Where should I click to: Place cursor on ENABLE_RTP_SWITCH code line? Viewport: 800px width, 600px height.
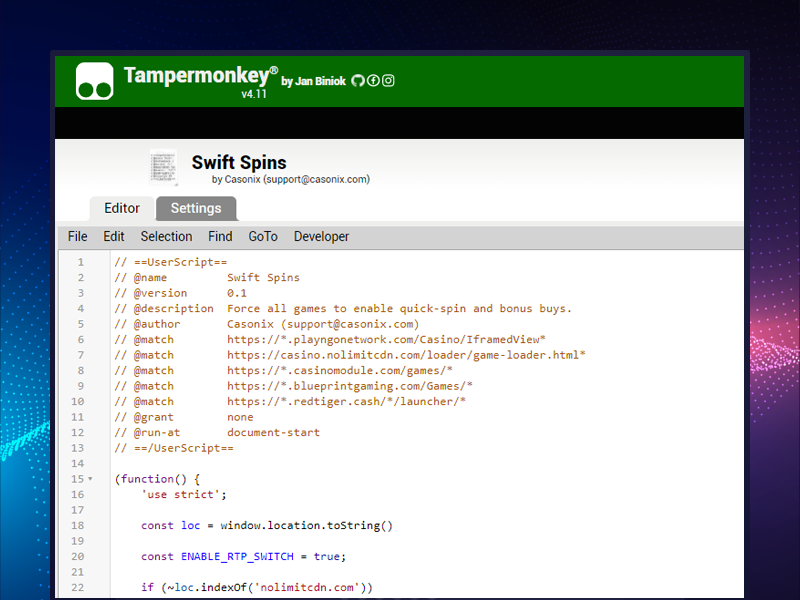243,556
